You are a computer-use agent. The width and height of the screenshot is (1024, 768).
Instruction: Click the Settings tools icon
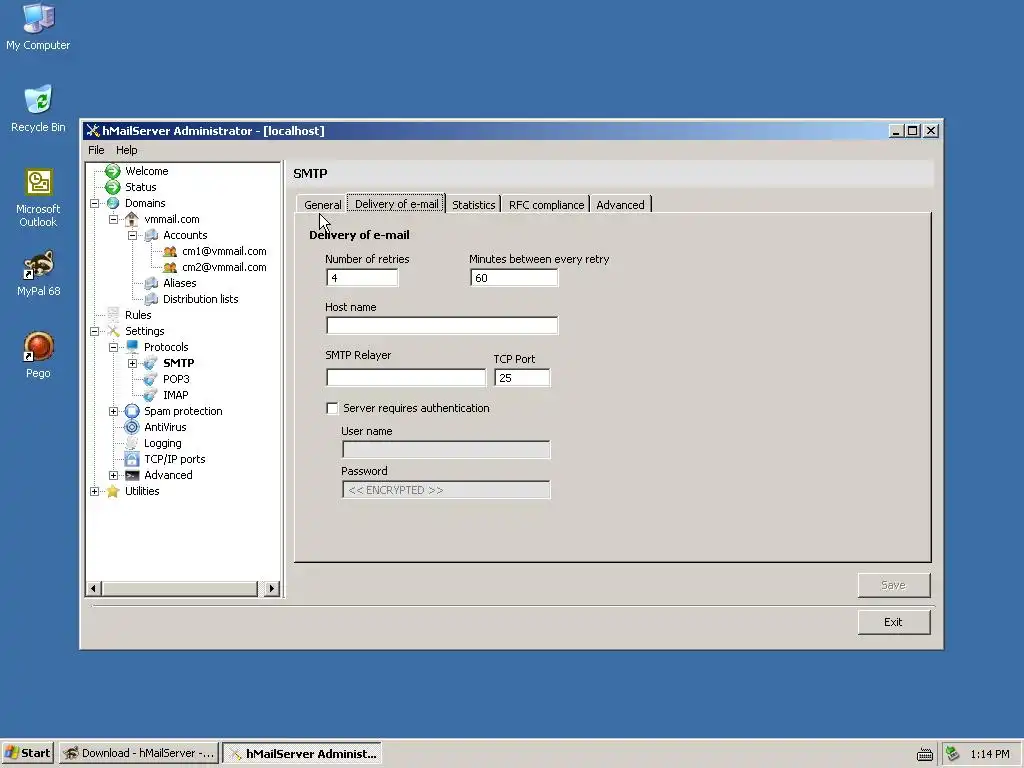(113, 331)
